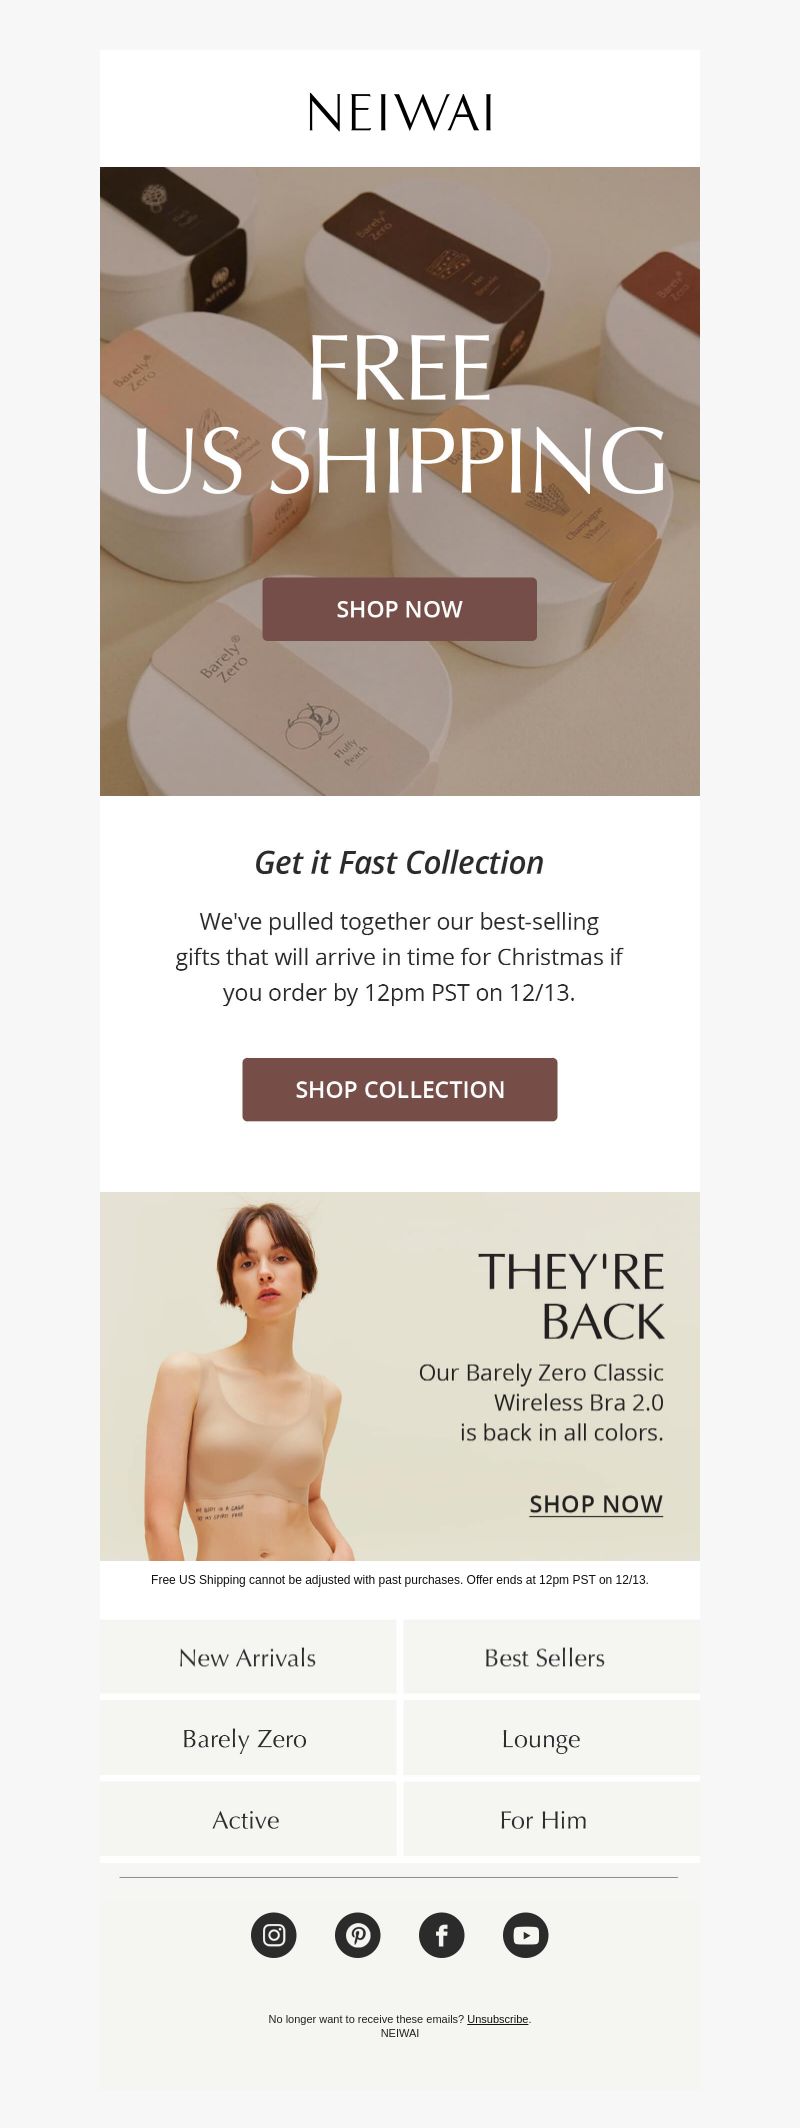800x2128 pixels.
Task: Open the New Arrivals category
Action: 248,1657
